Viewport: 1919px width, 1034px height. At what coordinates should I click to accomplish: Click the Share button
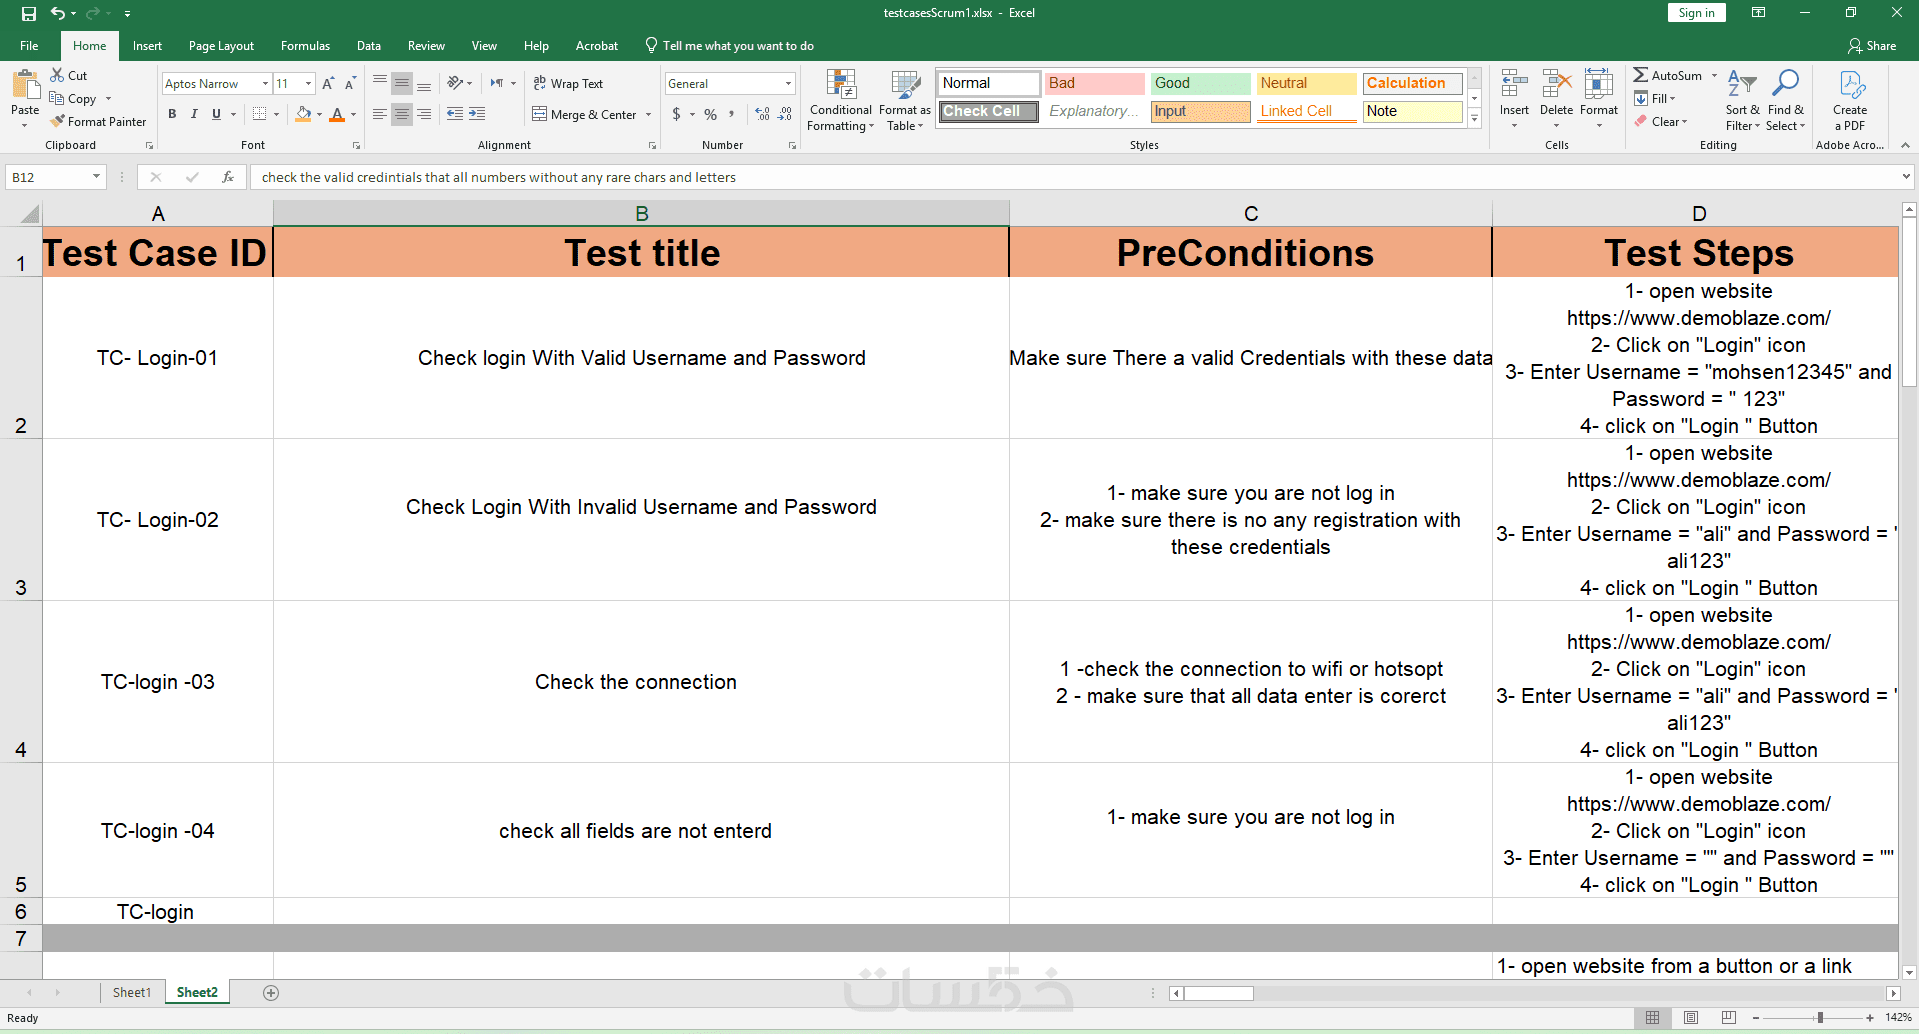coord(1872,46)
